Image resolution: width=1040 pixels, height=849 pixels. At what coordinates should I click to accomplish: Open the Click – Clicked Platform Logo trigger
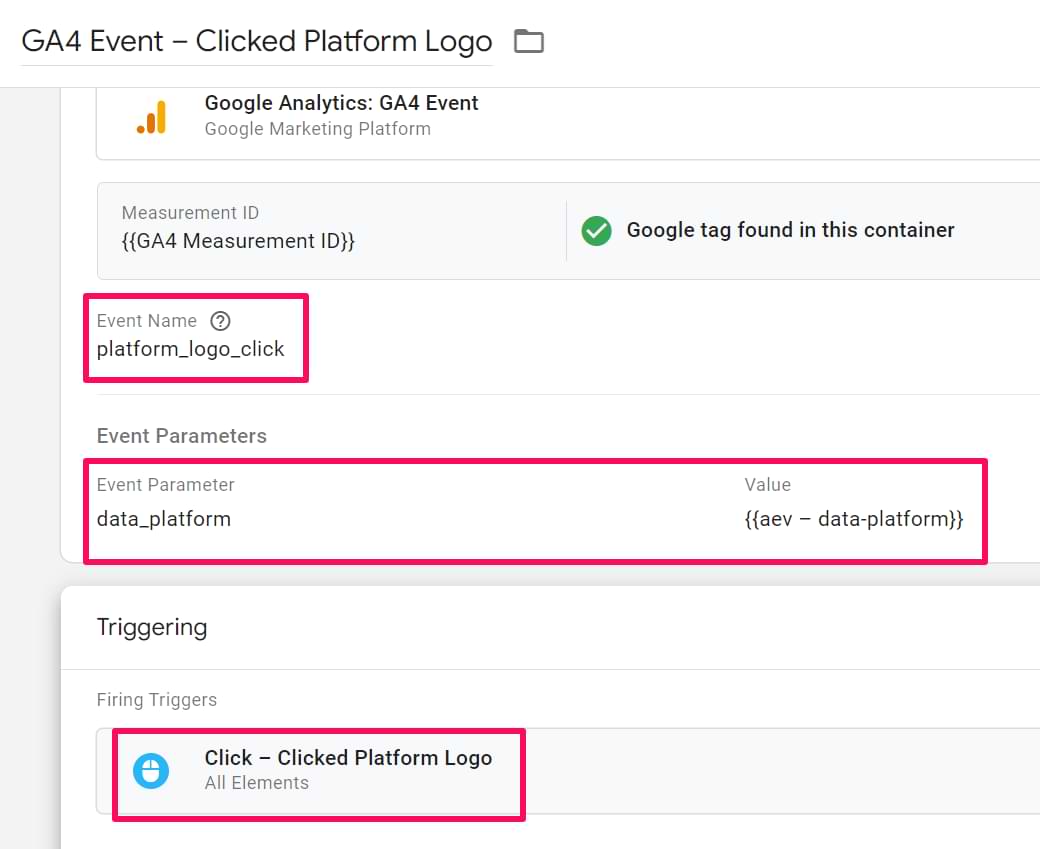point(348,758)
